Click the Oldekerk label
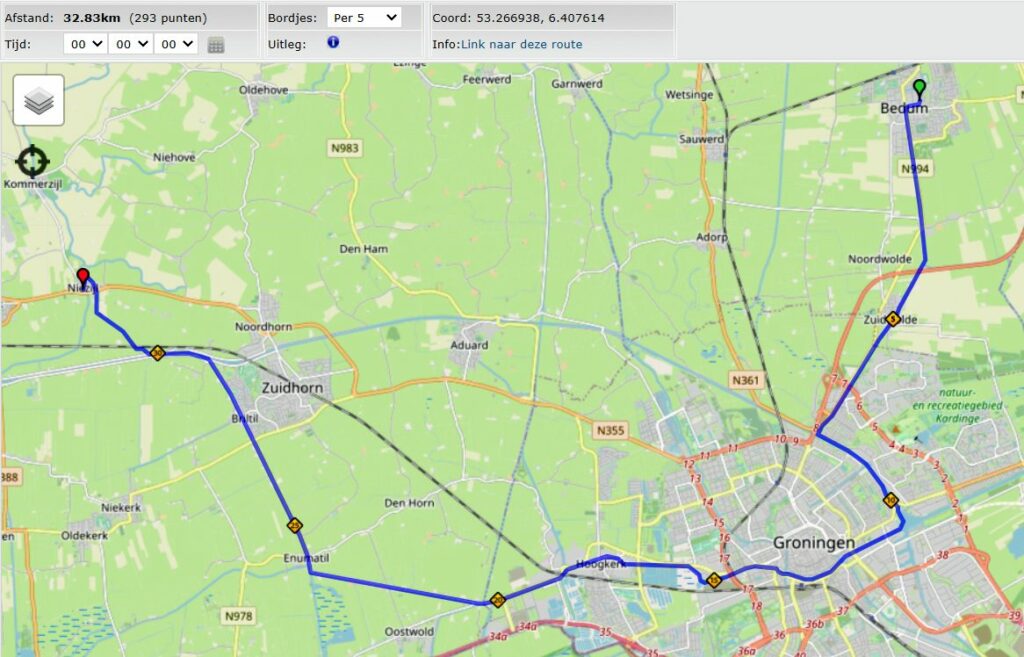The width and height of the screenshot is (1024, 657). 84,536
